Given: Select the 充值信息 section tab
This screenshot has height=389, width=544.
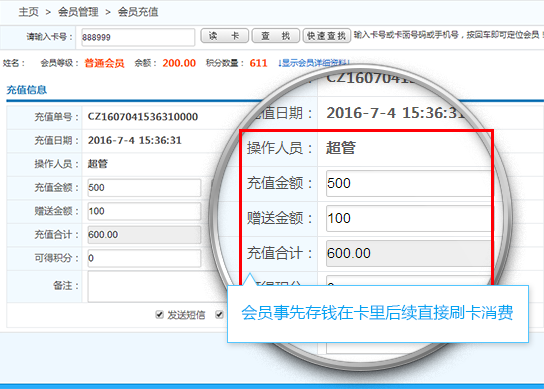Looking at the screenshot, I should tap(27, 90).
